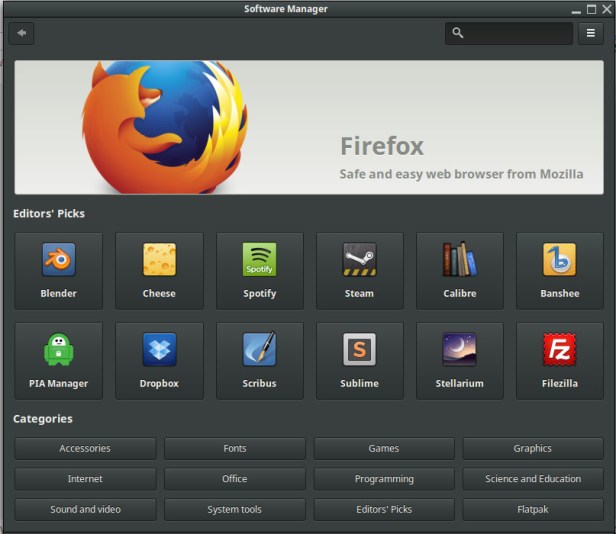This screenshot has height=534, width=616.
Task: Click the Filezilla app icon
Action: (x=559, y=350)
